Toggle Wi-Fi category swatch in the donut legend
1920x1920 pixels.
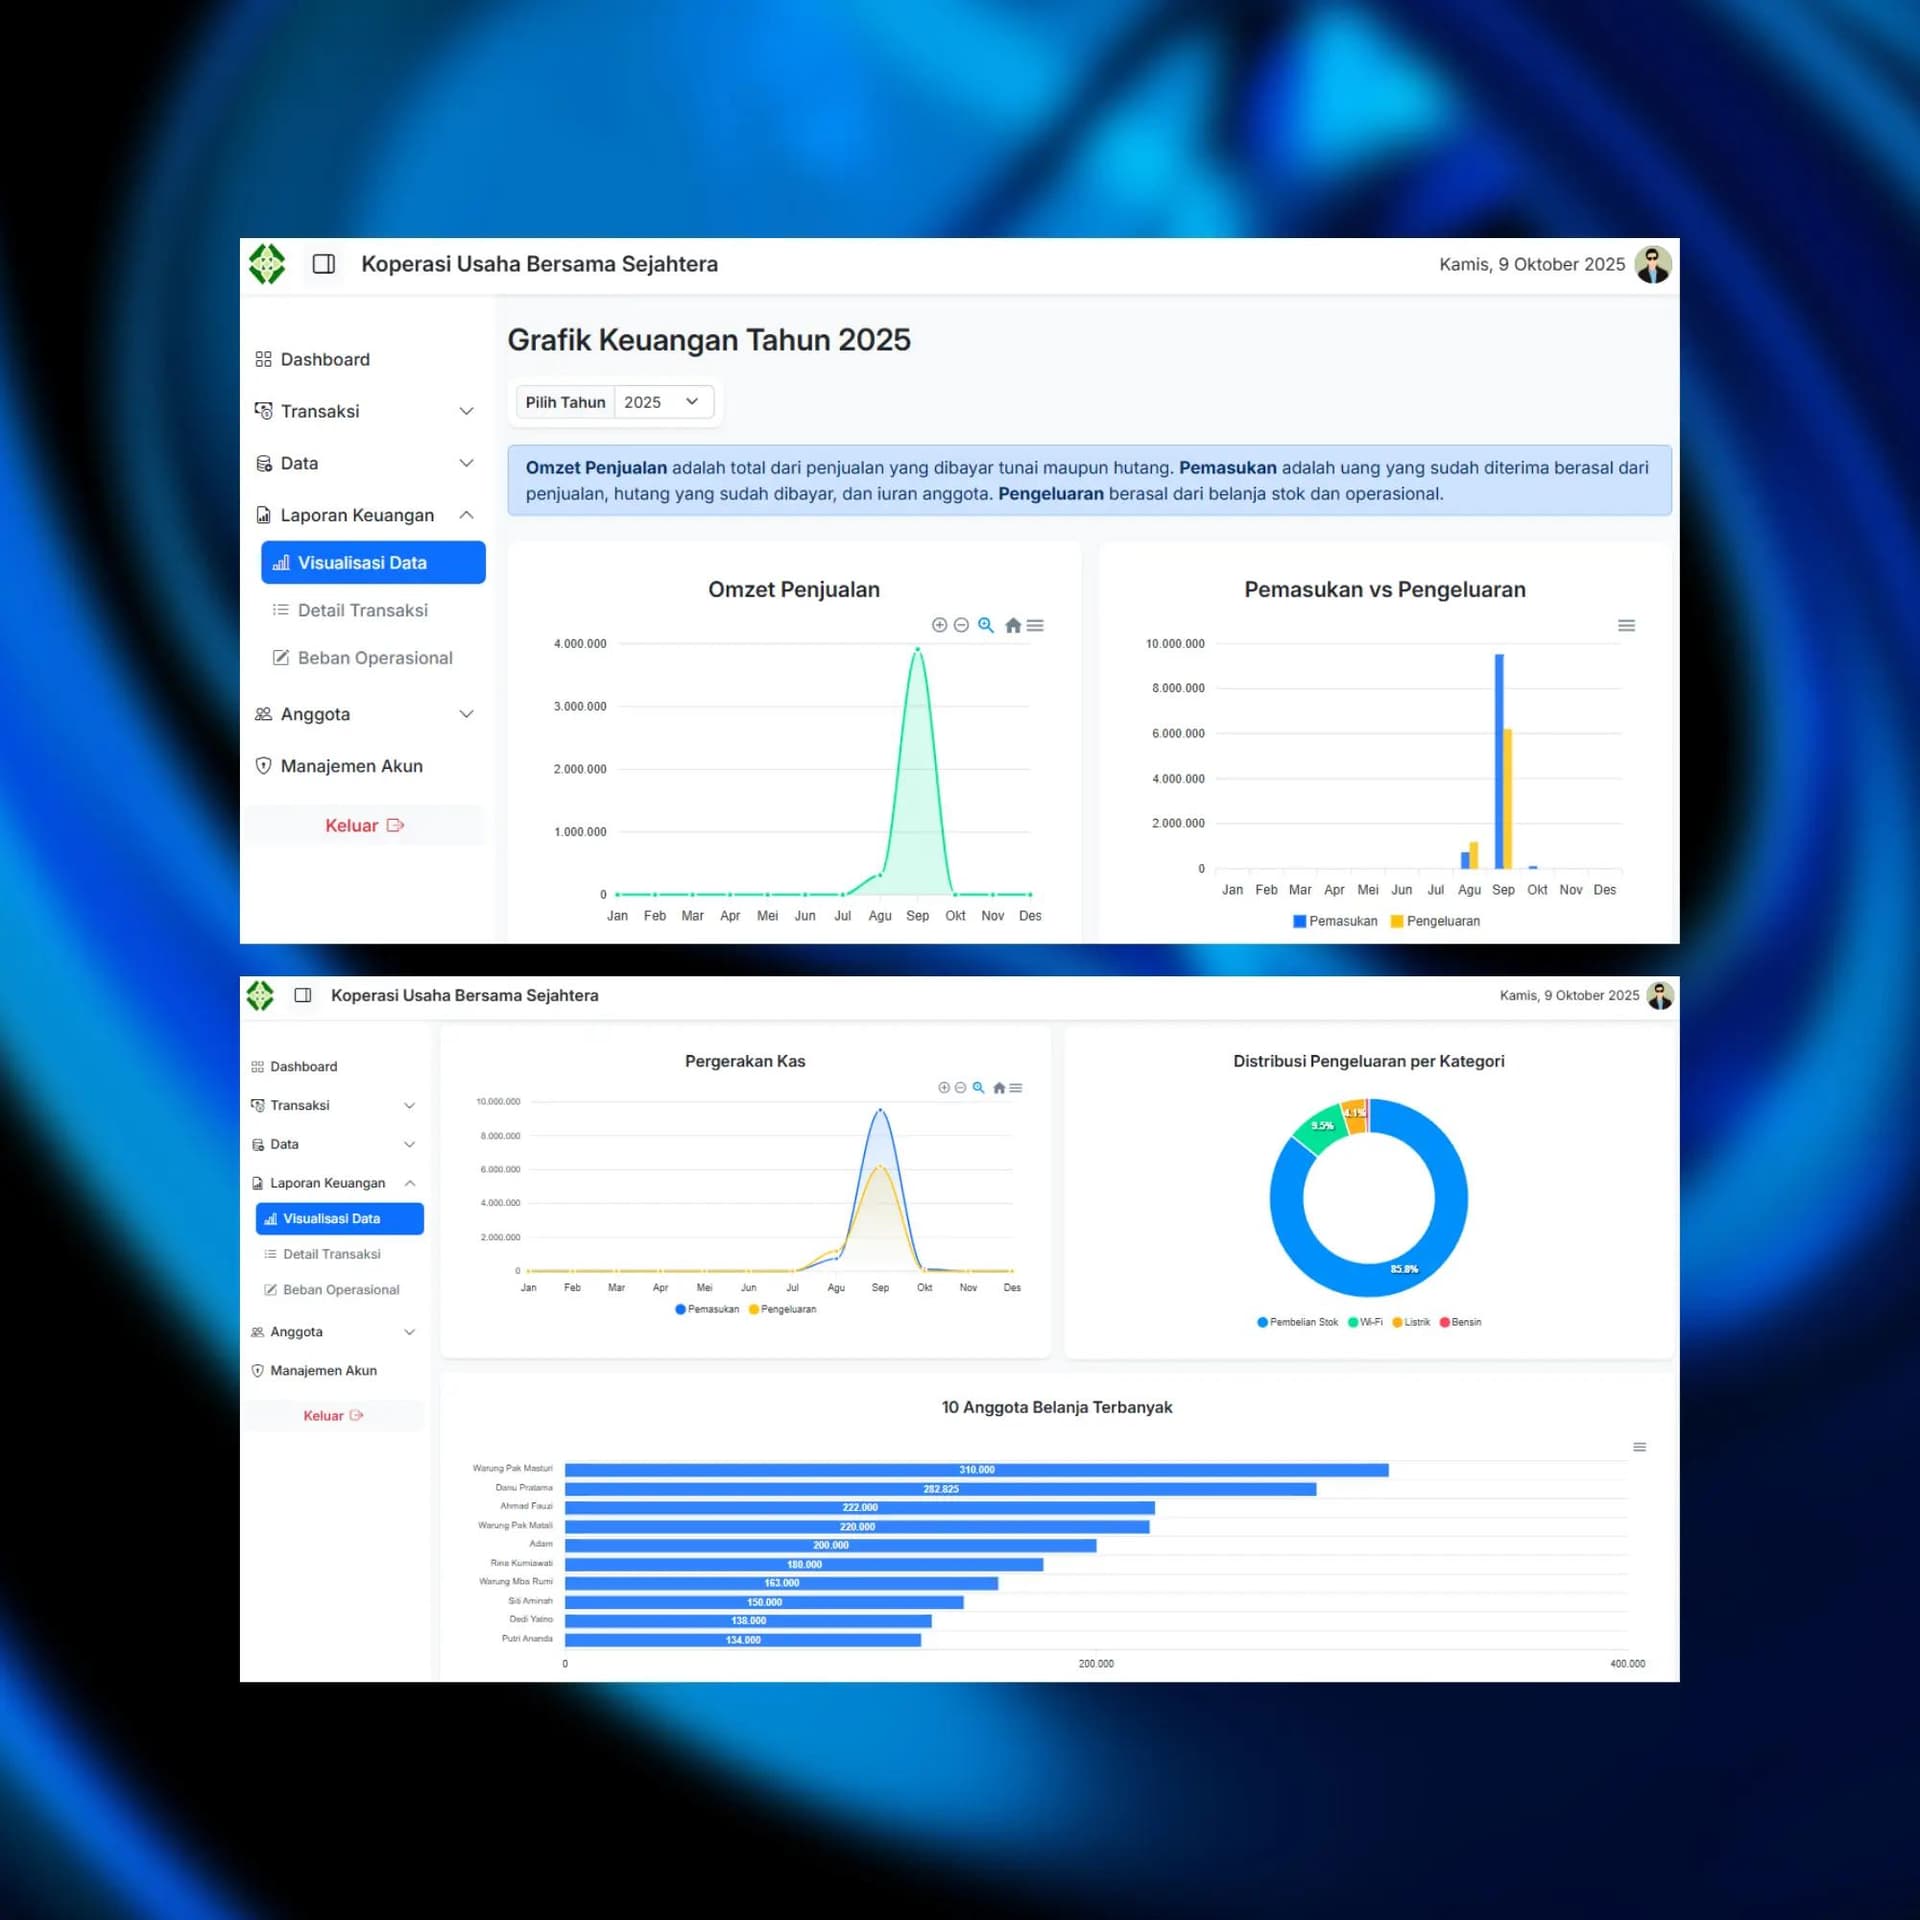coord(1353,1322)
